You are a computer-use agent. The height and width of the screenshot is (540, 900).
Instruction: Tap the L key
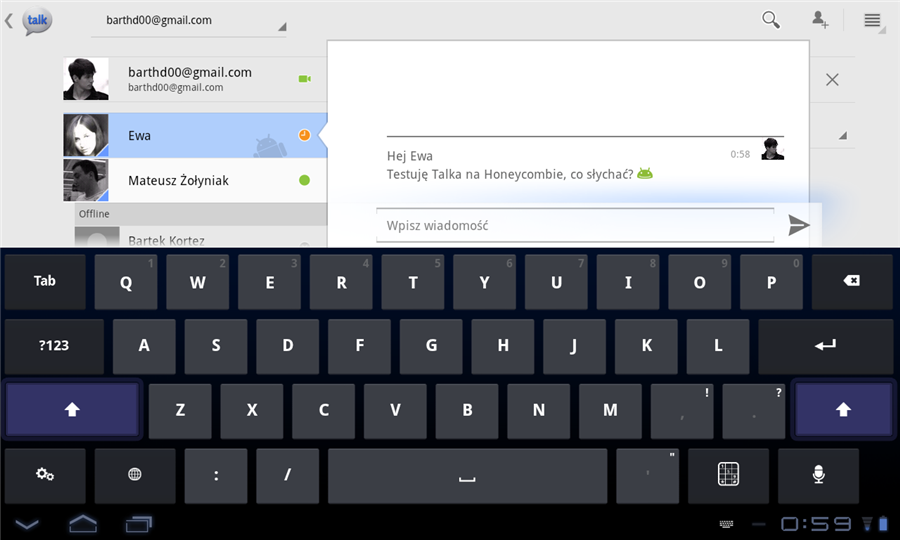point(718,346)
